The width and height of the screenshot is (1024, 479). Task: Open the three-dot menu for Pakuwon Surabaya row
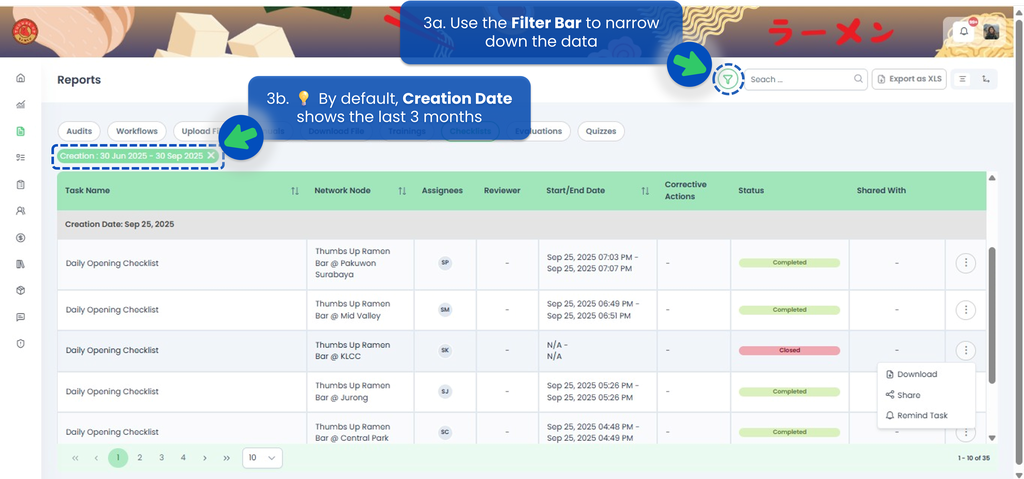coord(965,263)
